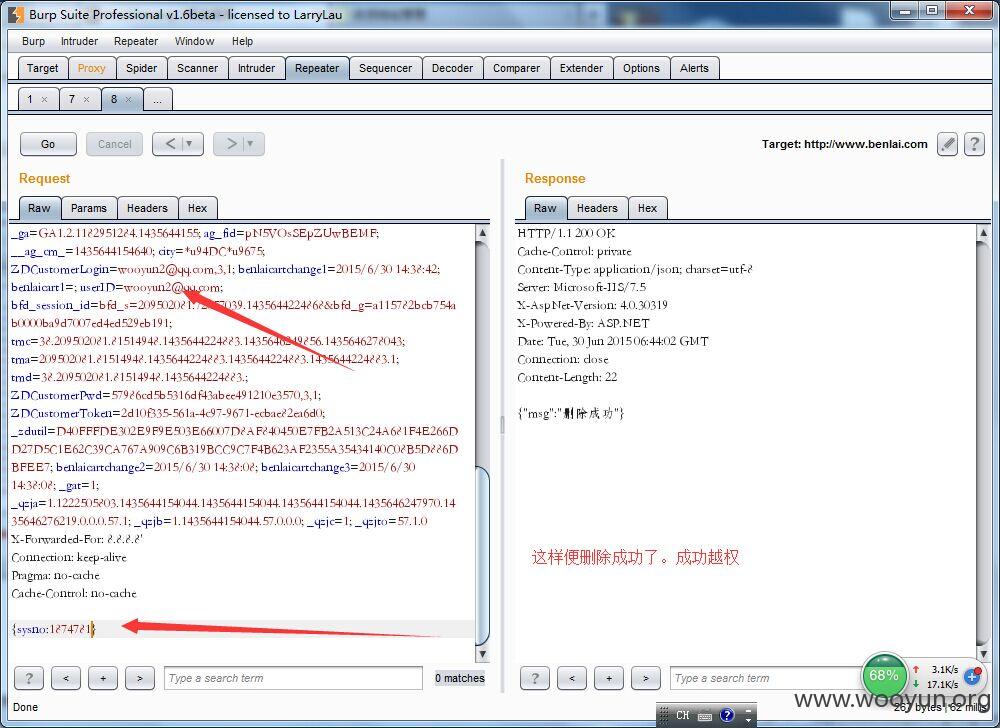This screenshot has width=1000, height=728.
Task: Close Repeater tab 1 with its x
Action: tap(44, 99)
